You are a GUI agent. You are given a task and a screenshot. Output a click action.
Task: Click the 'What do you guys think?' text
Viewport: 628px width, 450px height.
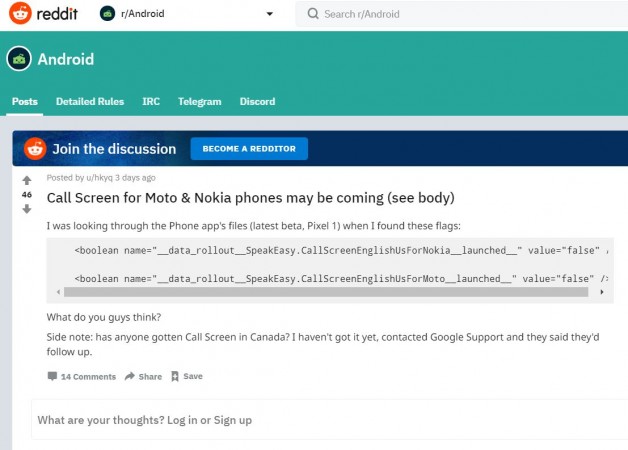coord(104,317)
